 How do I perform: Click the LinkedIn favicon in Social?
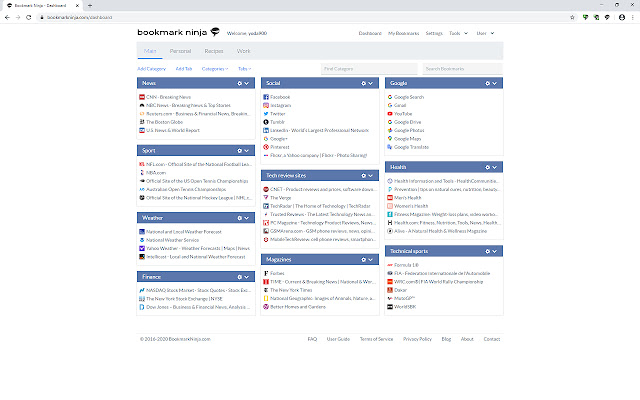266,131
